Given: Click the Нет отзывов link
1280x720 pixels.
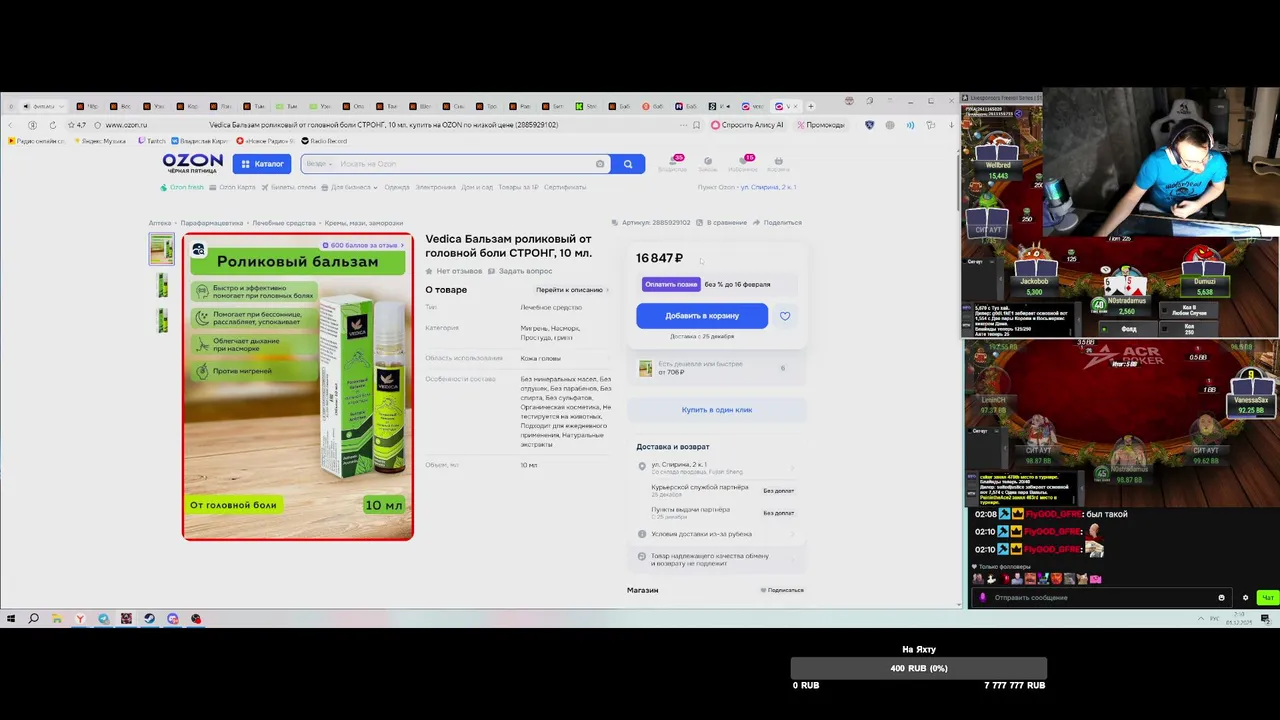Looking at the screenshot, I should pos(454,271).
